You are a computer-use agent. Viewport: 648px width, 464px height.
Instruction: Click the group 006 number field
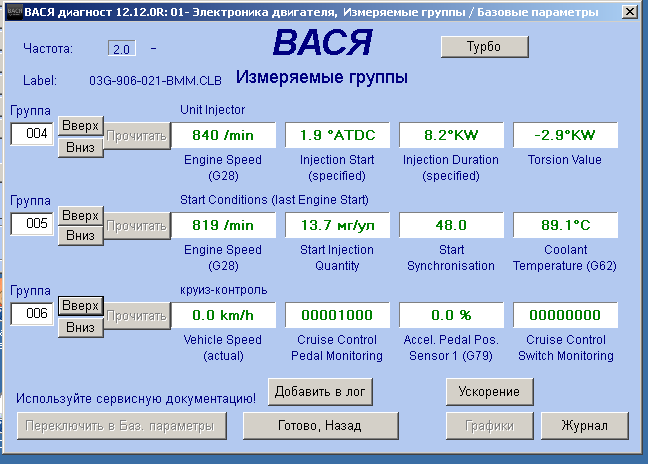click(32, 313)
